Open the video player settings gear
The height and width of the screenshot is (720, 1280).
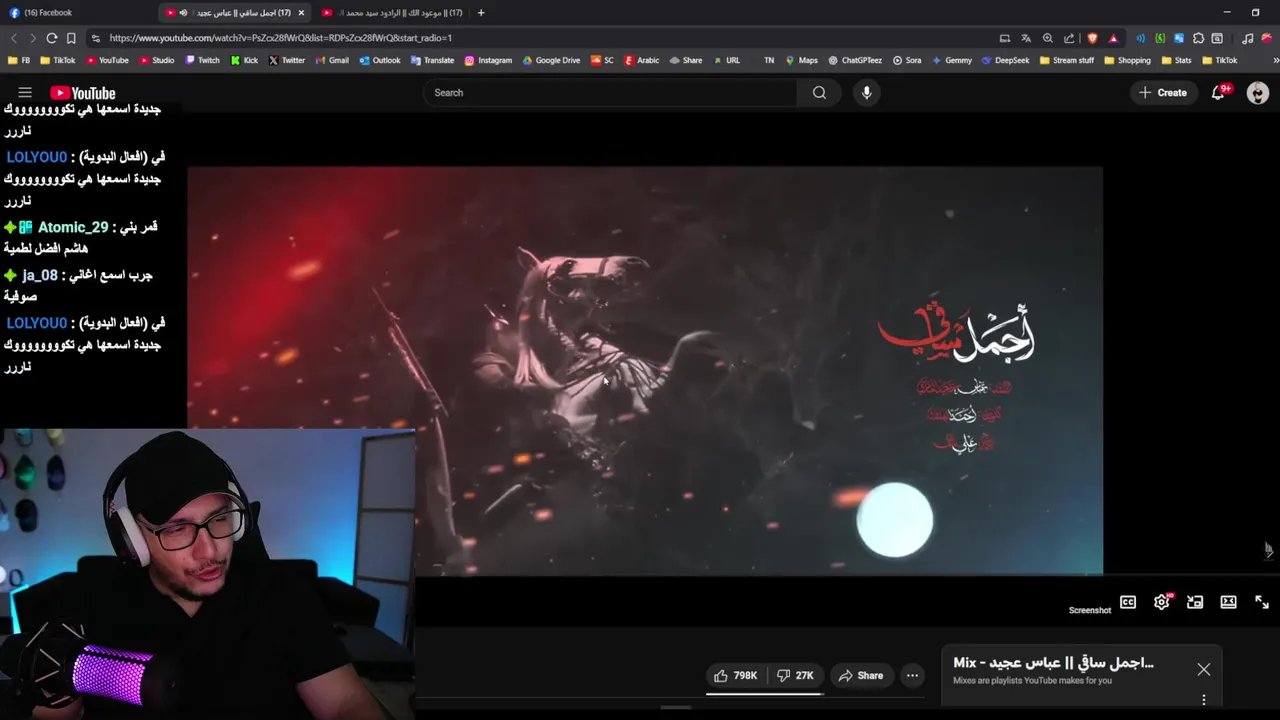[1161, 602]
